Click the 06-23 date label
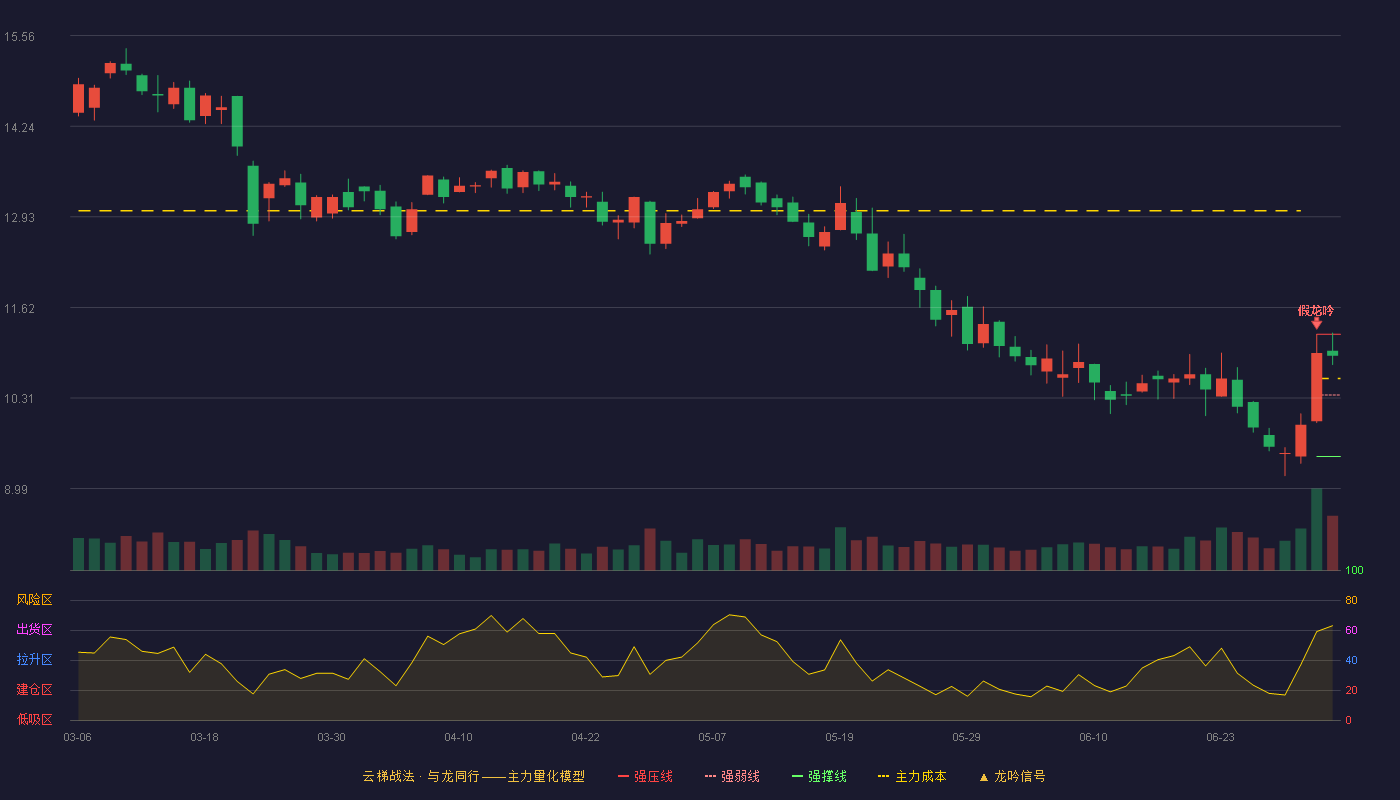Image resolution: width=1400 pixels, height=800 pixels. pyautogui.click(x=1220, y=737)
